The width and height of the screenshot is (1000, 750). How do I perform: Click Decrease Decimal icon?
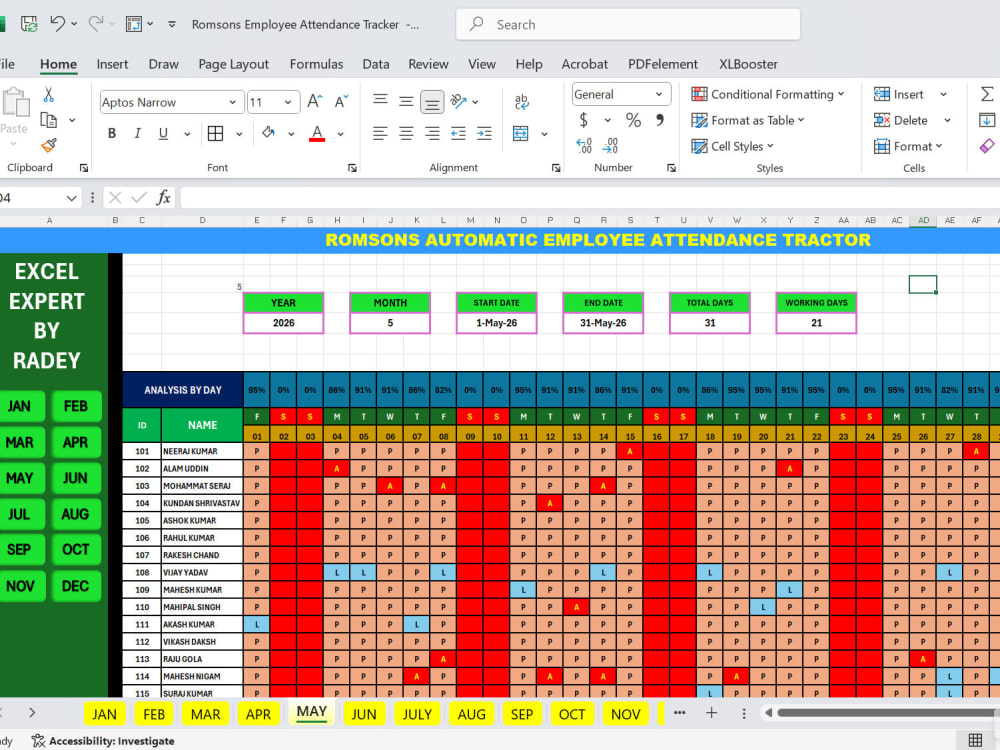pyautogui.click(x=610, y=146)
